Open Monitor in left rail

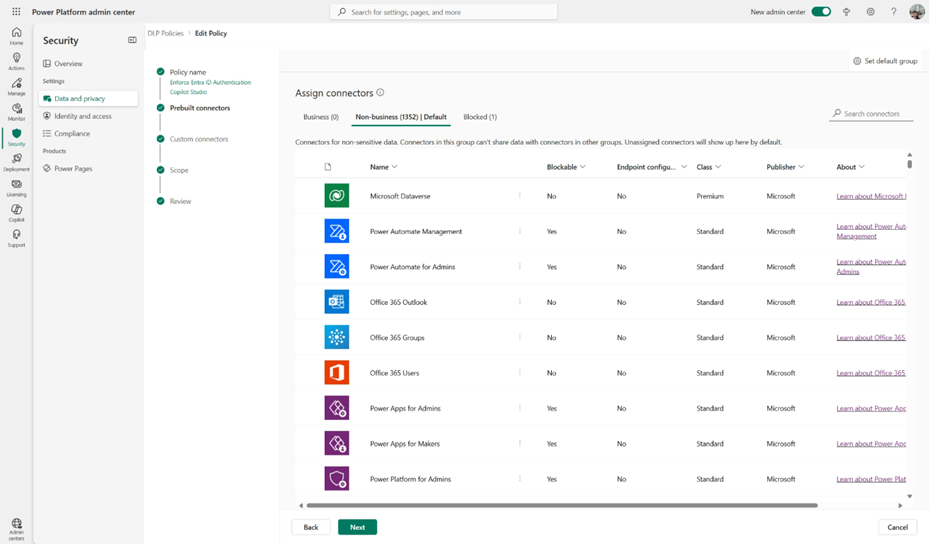click(17, 111)
